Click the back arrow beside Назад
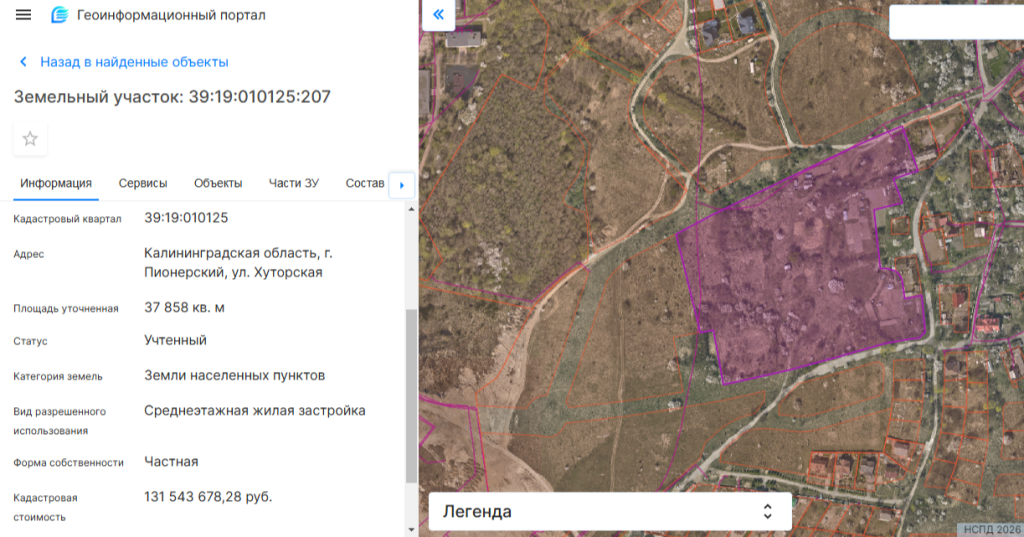Image resolution: width=1024 pixels, height=537 pixels. point(23,62)
